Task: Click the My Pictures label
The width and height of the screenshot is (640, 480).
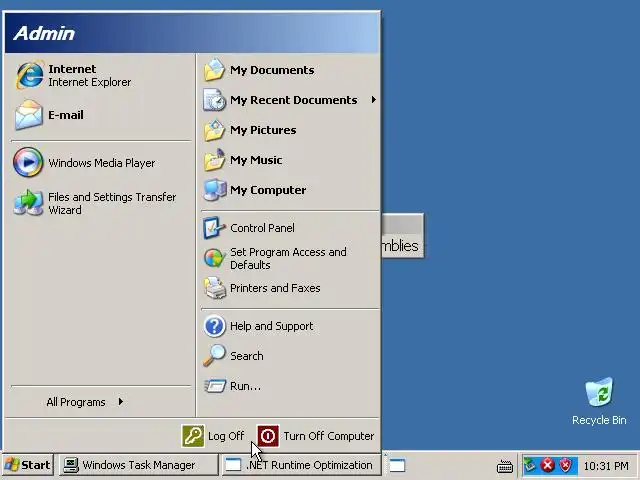Action: [x=263, y=130]
